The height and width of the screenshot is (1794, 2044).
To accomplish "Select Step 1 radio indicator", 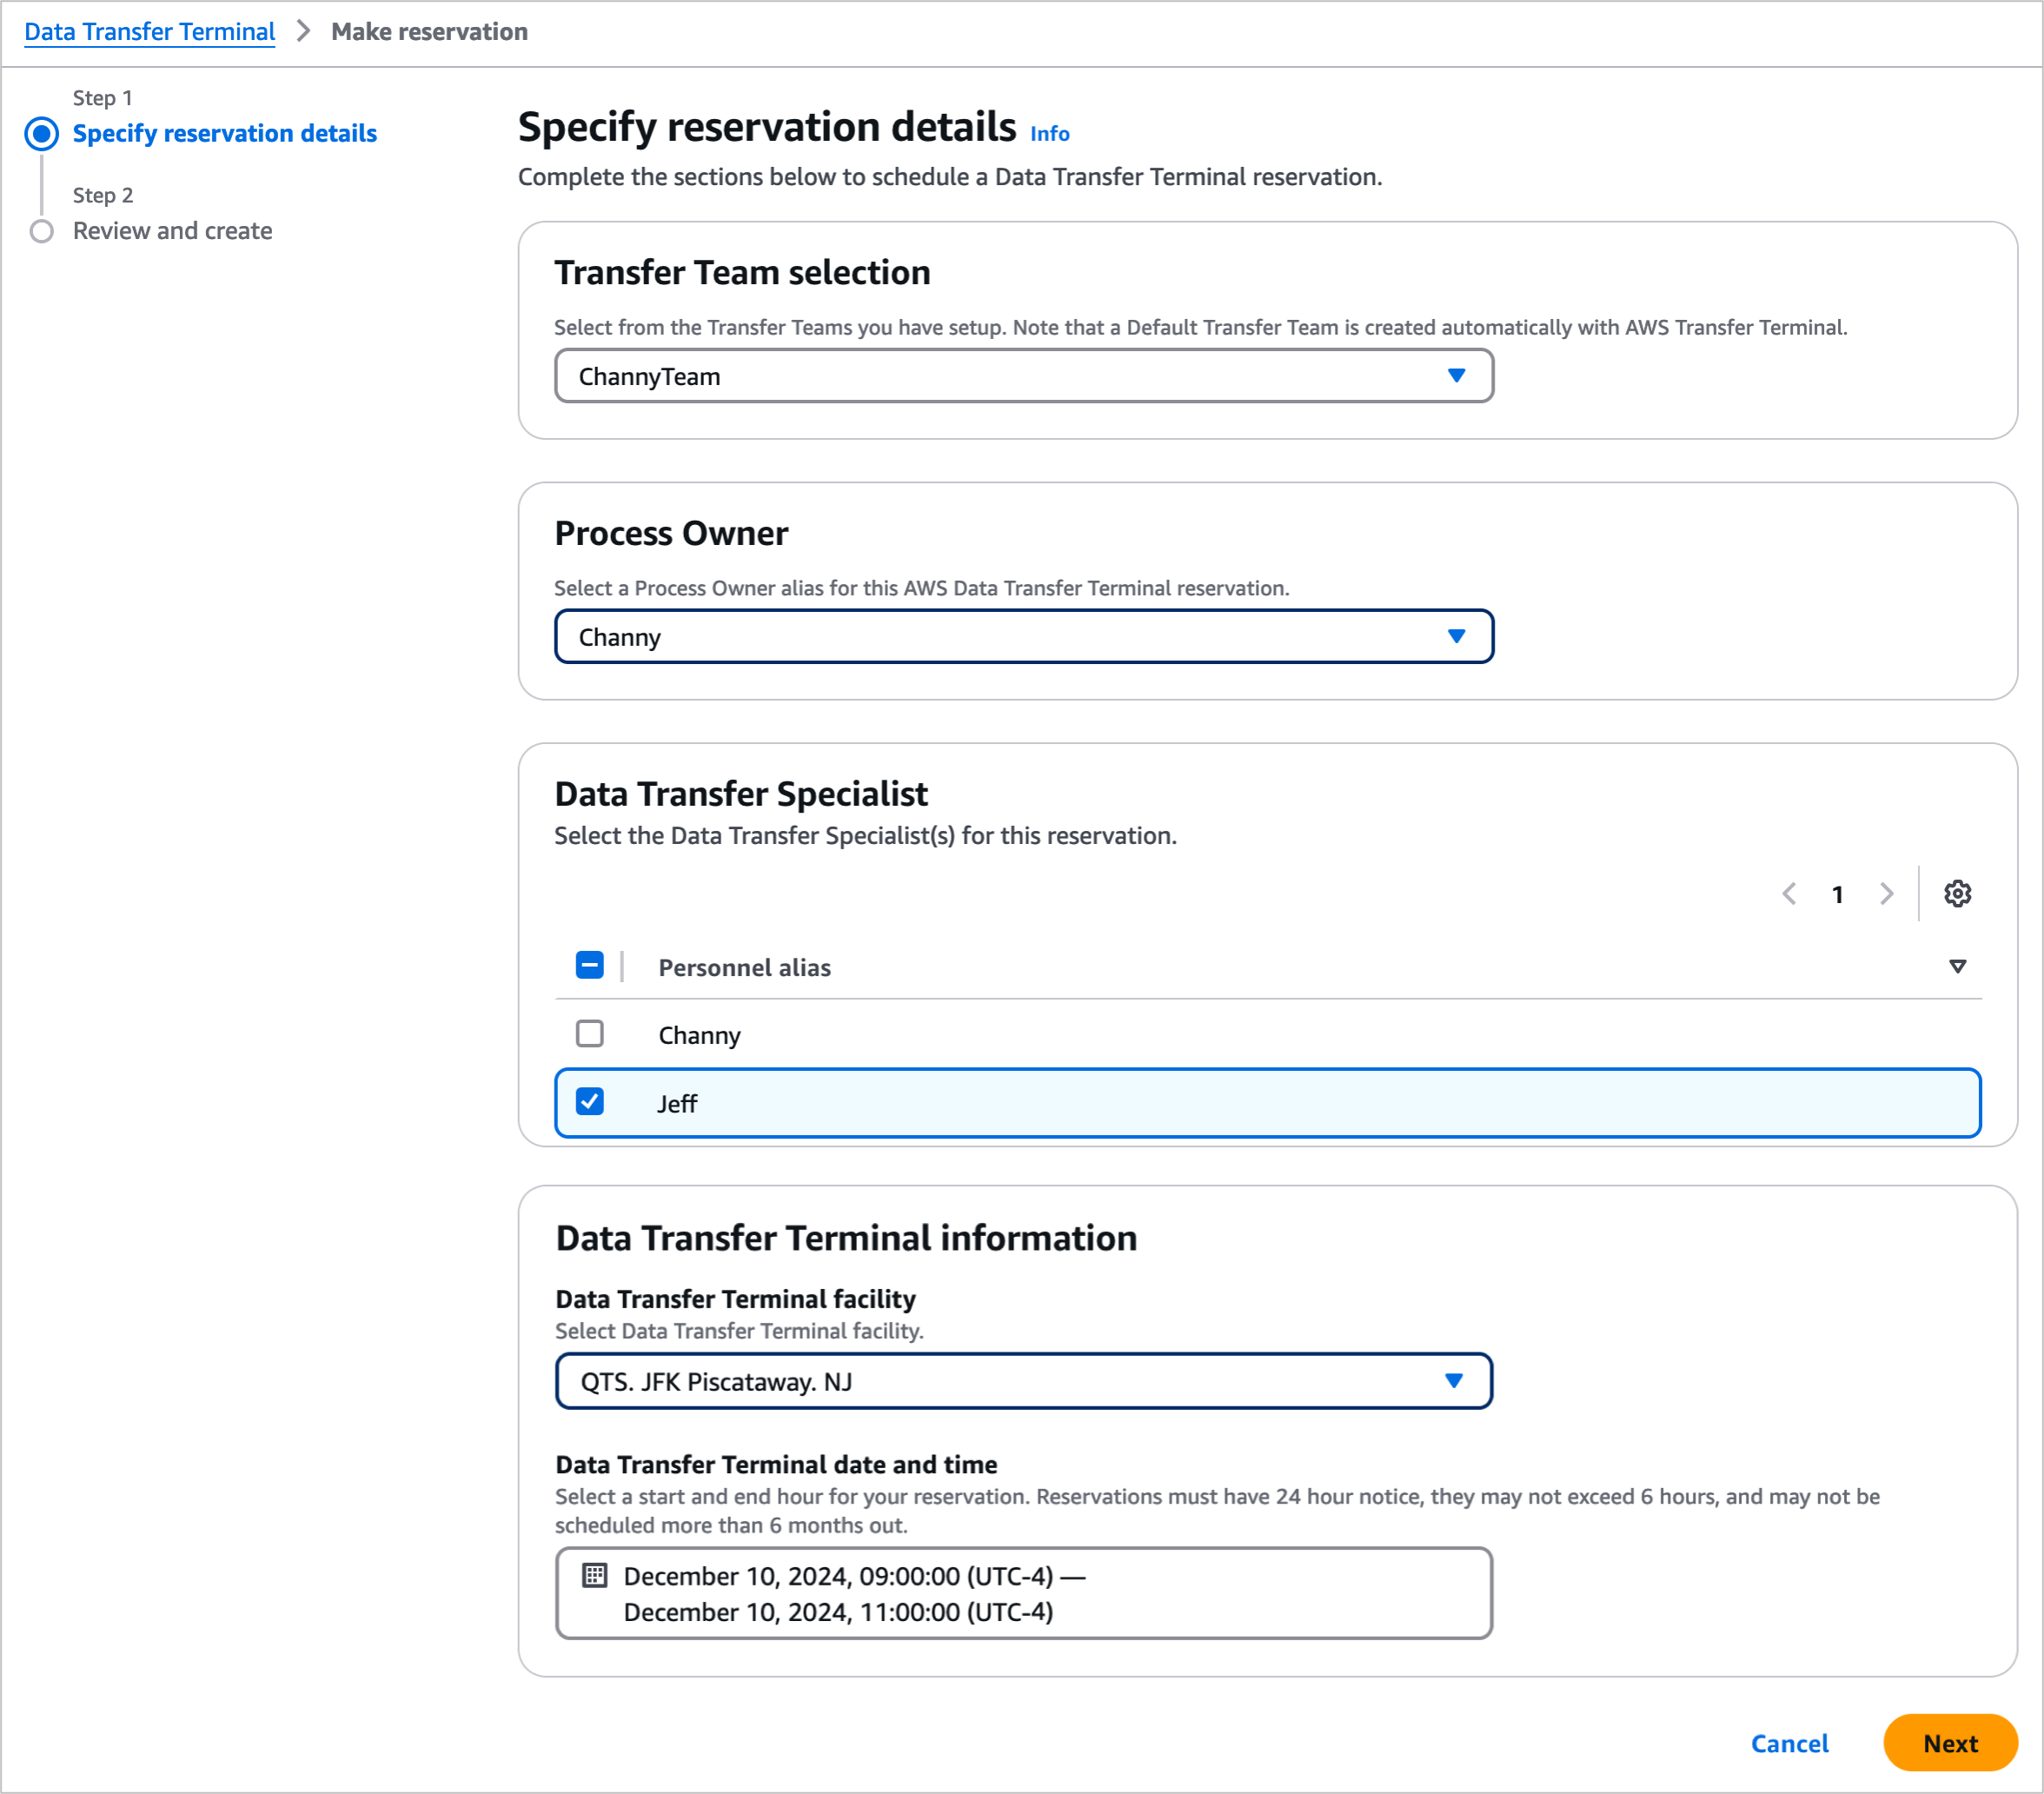I will (42, 133).
